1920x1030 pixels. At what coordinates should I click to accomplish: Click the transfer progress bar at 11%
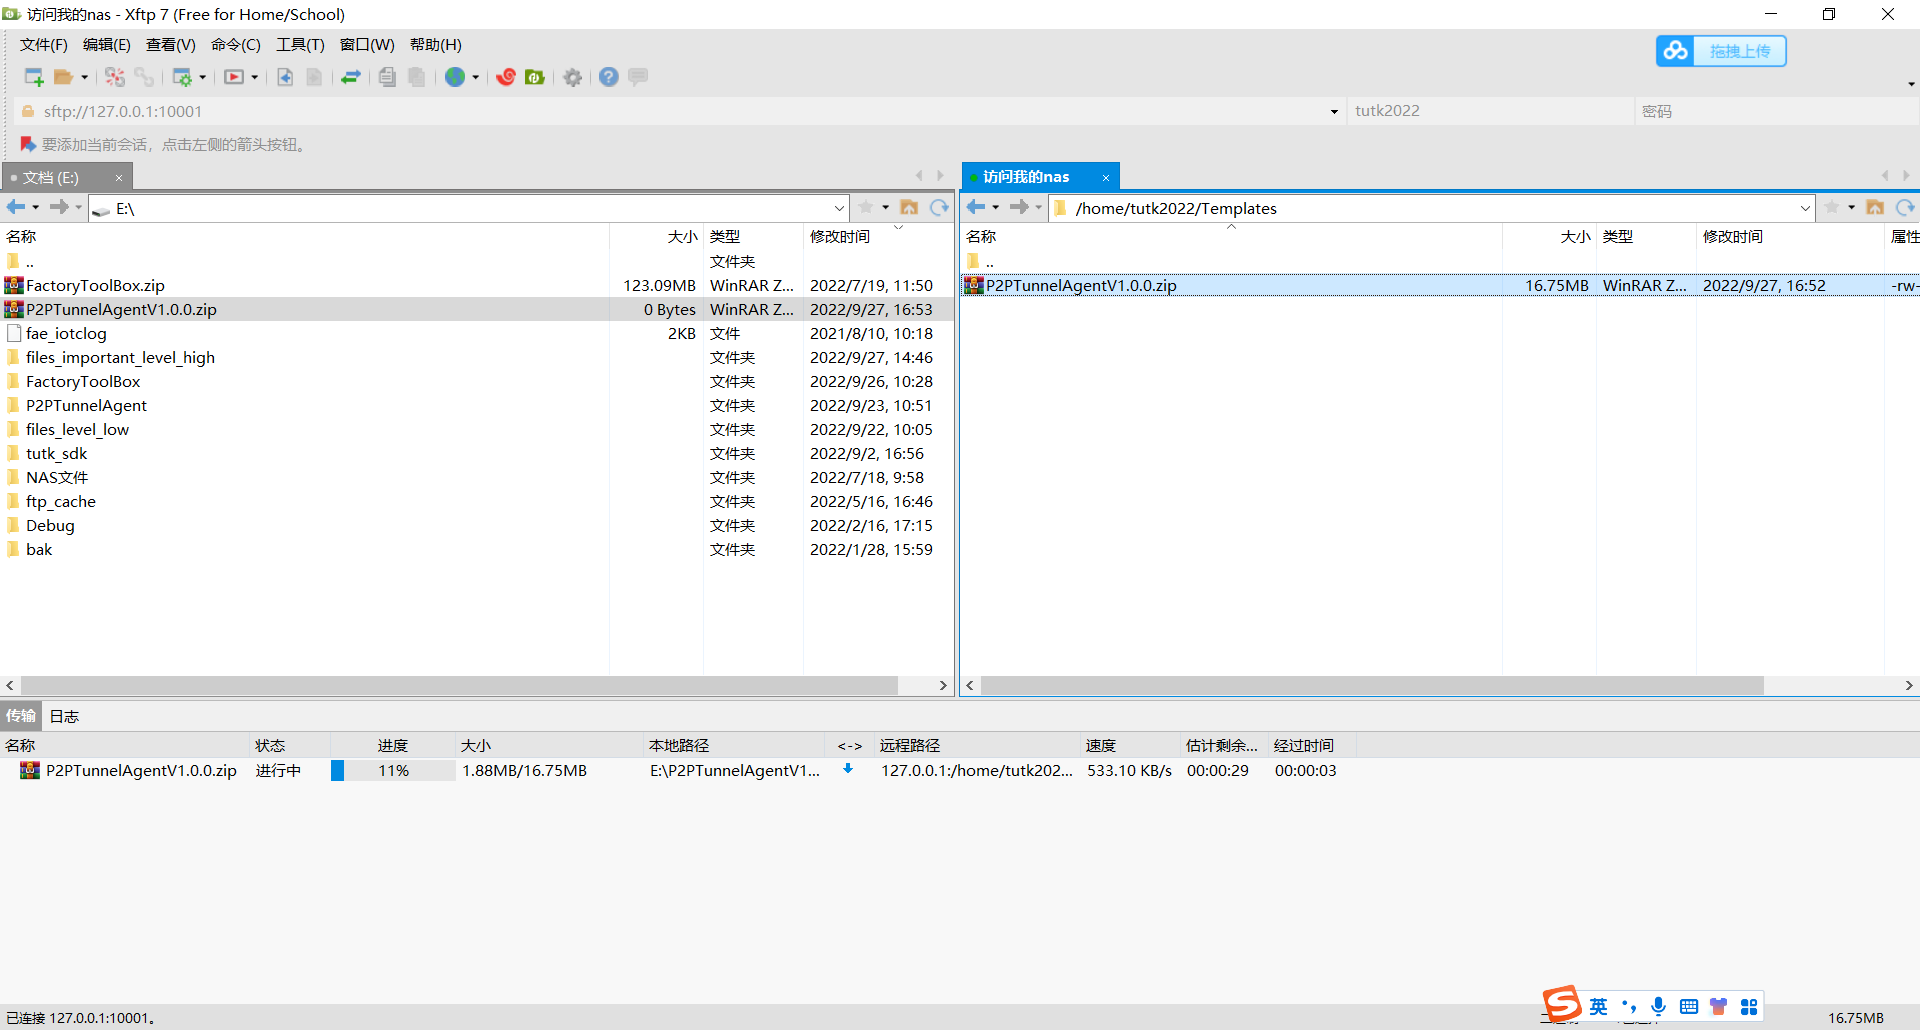click(392, 771)
